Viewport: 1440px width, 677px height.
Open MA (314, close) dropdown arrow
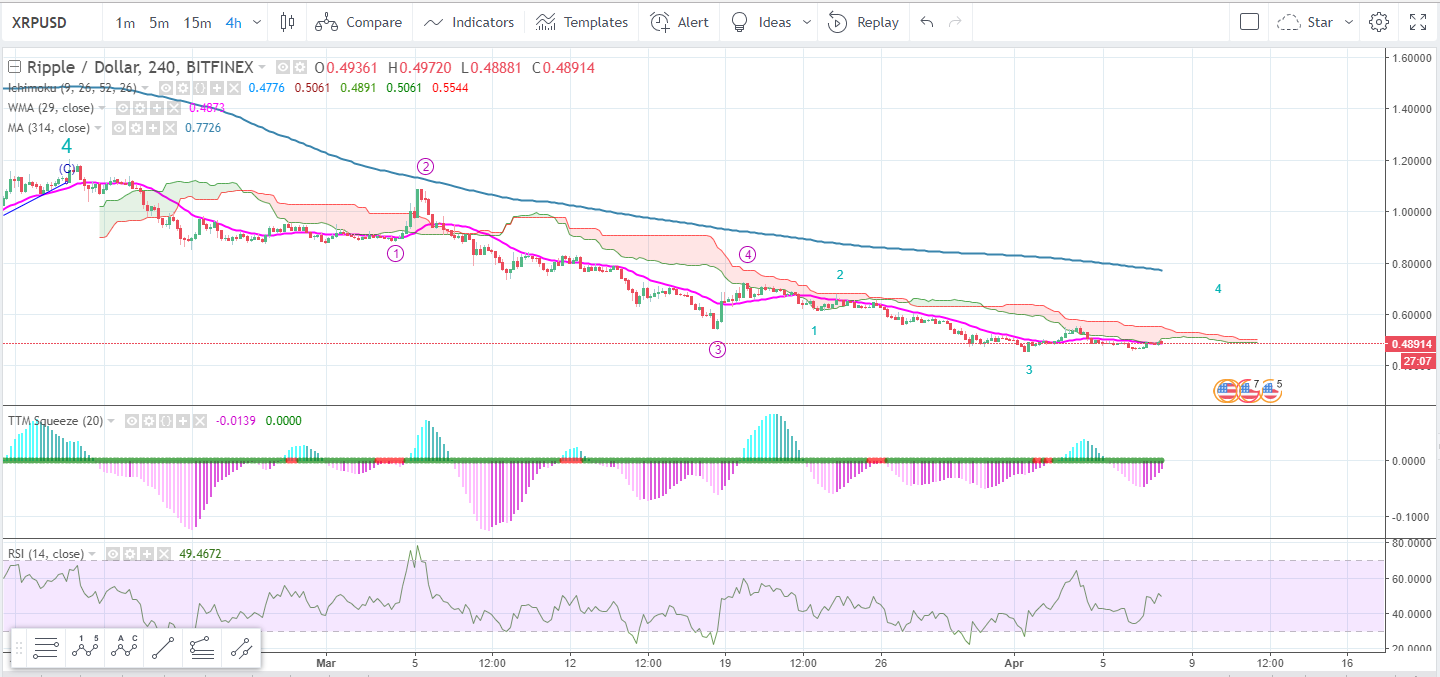point(98,128)
